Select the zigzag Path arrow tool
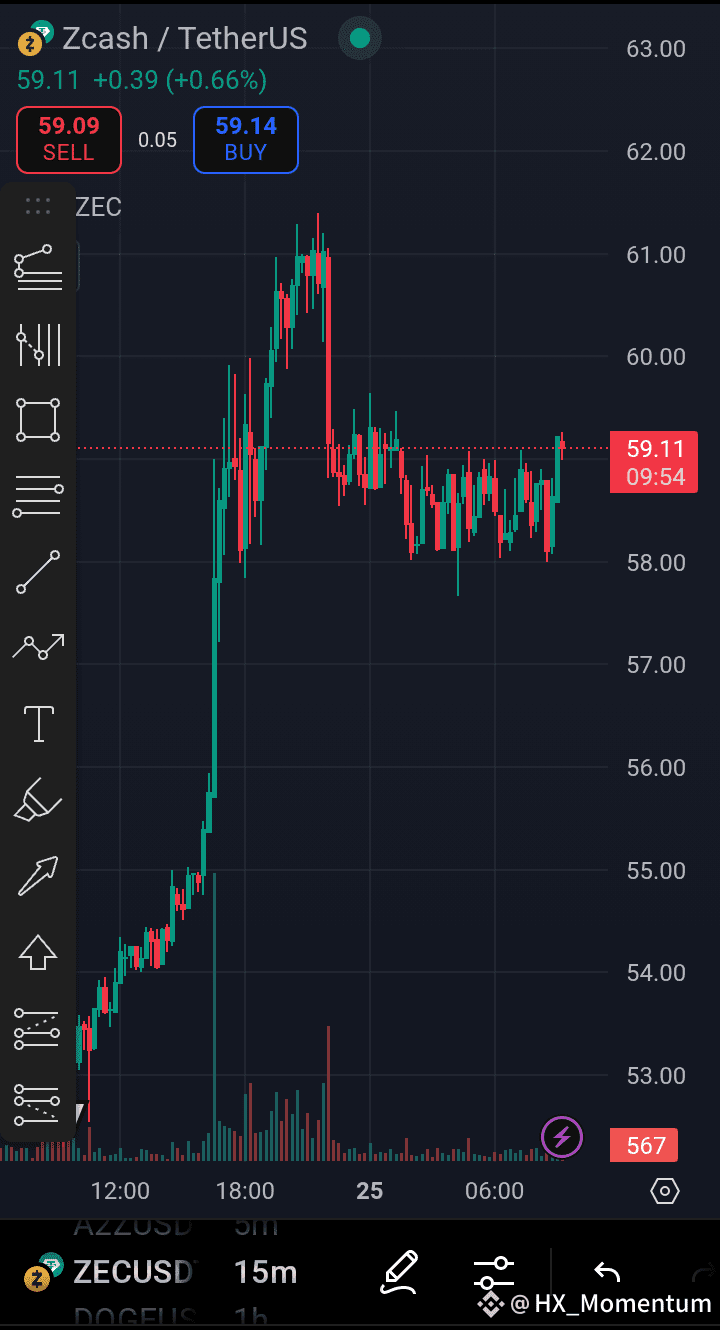 tap(38, 647)
